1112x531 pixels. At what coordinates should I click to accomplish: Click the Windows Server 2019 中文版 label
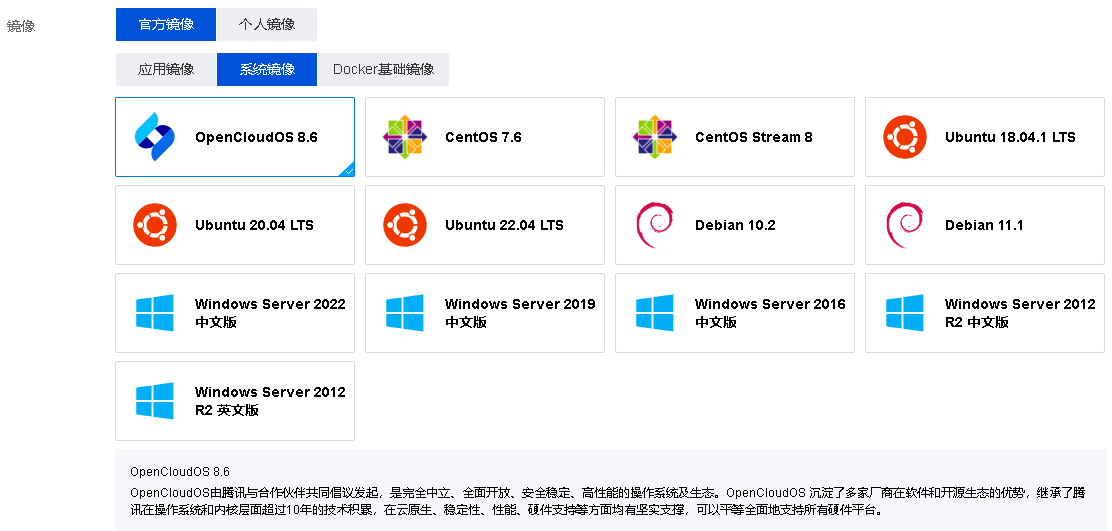tap(520, 313)
